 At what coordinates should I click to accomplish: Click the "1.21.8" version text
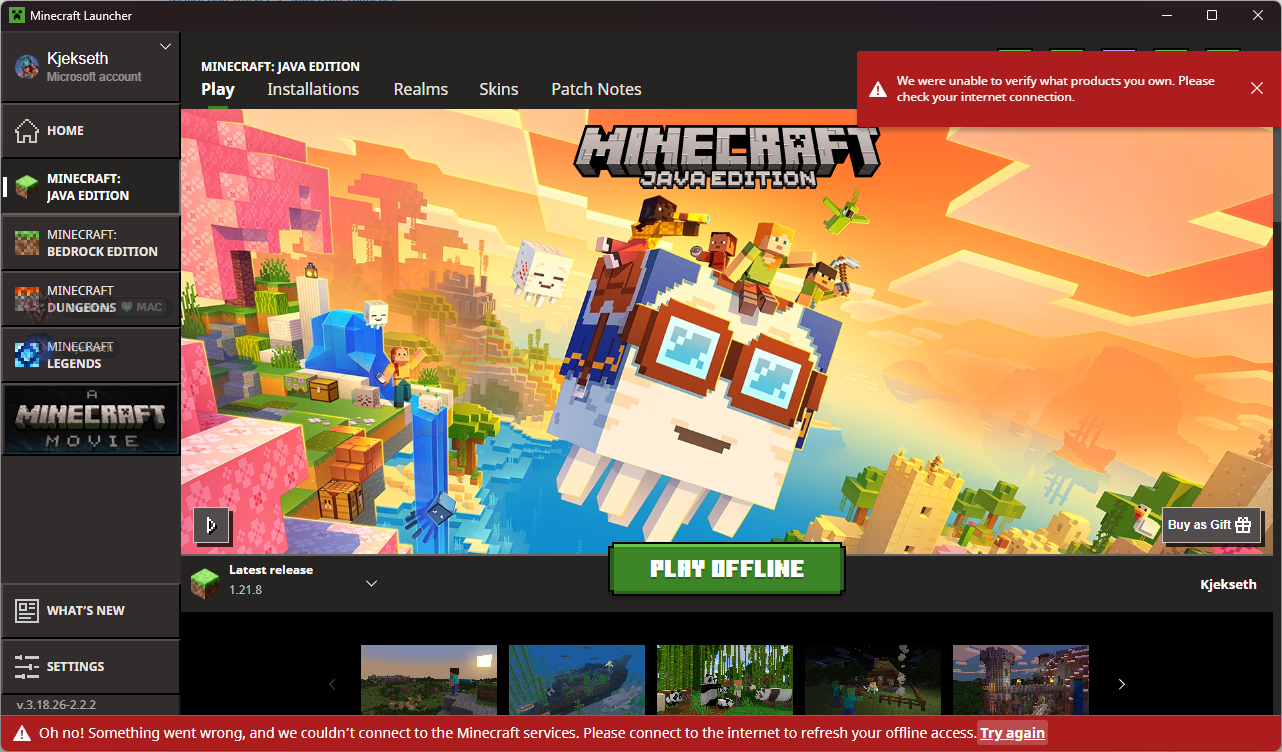coord(245,590)
